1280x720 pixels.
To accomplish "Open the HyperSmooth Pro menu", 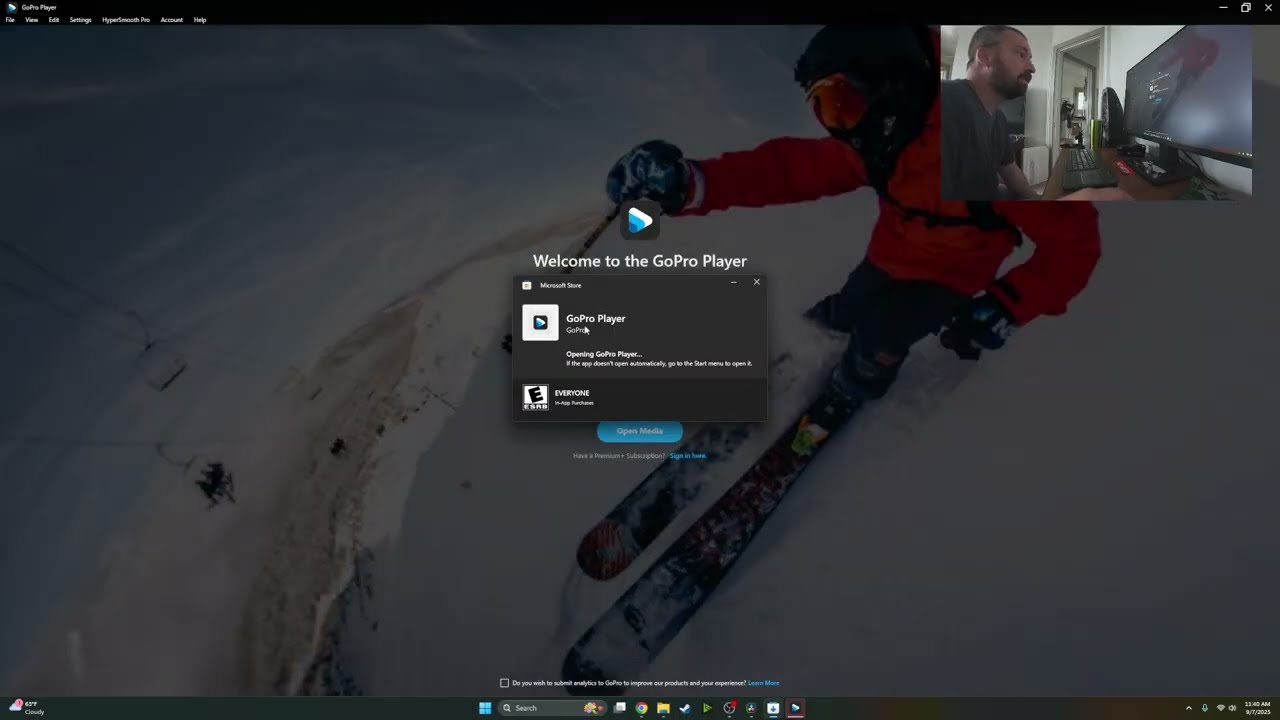I will pyautogui.click(x=126, y=20).
